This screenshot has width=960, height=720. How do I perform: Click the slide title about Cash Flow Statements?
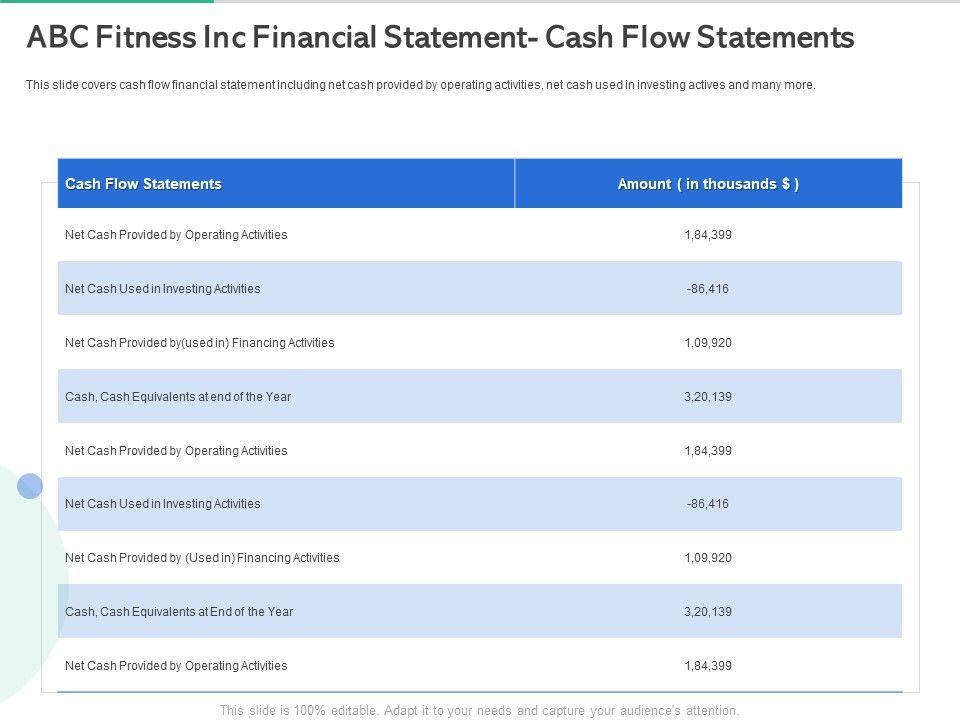click(x=440, y=38)
